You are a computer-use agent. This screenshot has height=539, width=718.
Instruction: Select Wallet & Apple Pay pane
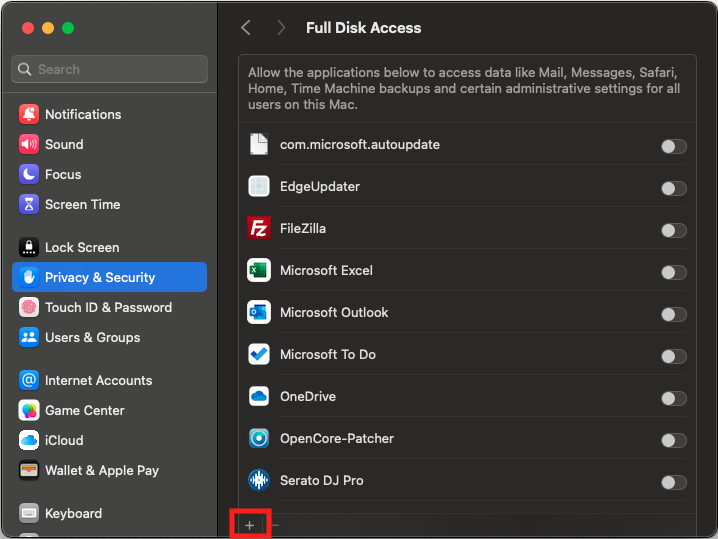[x=109, y=470]
